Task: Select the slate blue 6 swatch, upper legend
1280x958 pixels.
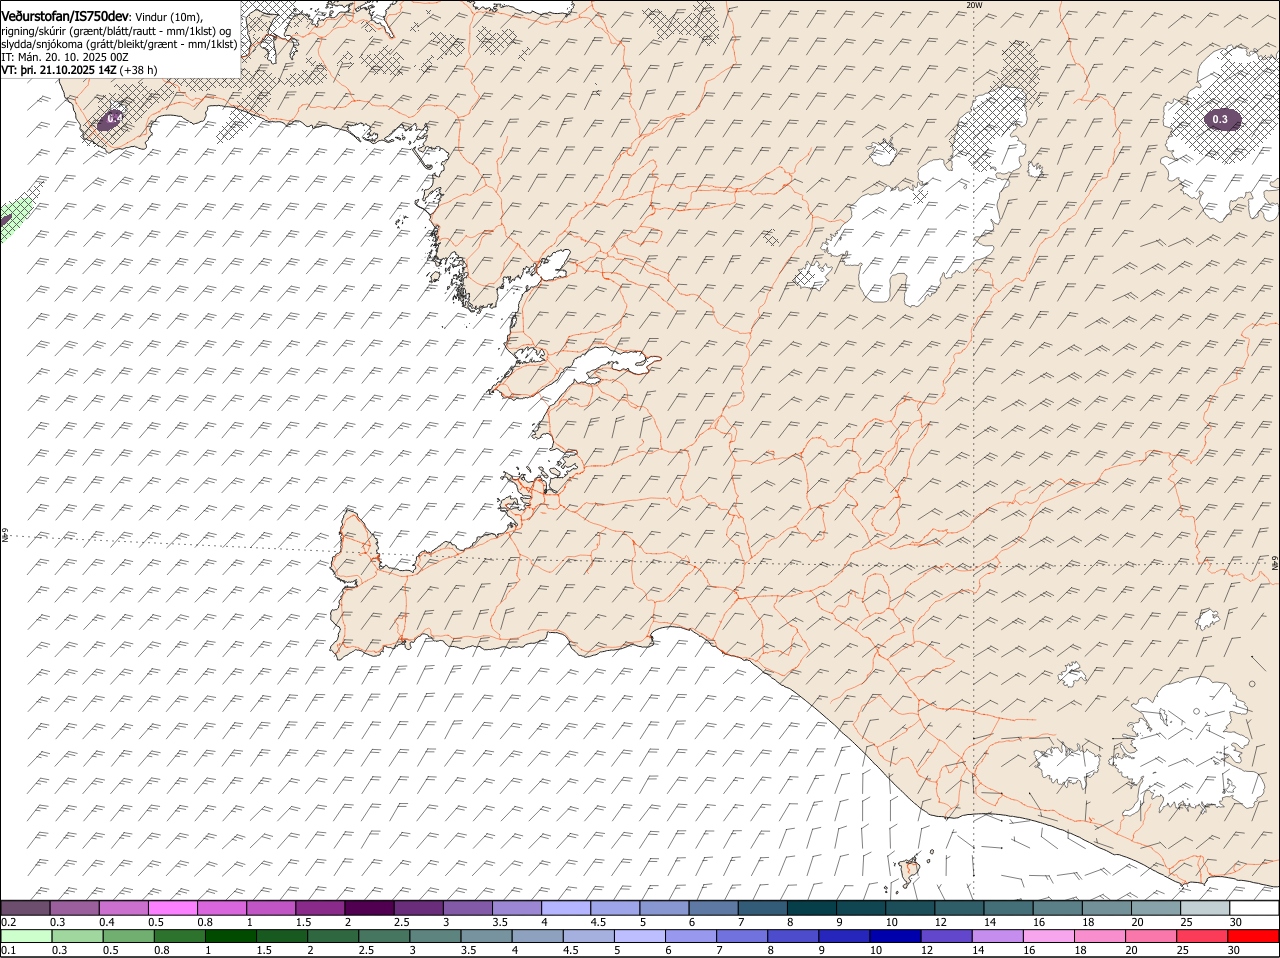Action: (713, 908)
